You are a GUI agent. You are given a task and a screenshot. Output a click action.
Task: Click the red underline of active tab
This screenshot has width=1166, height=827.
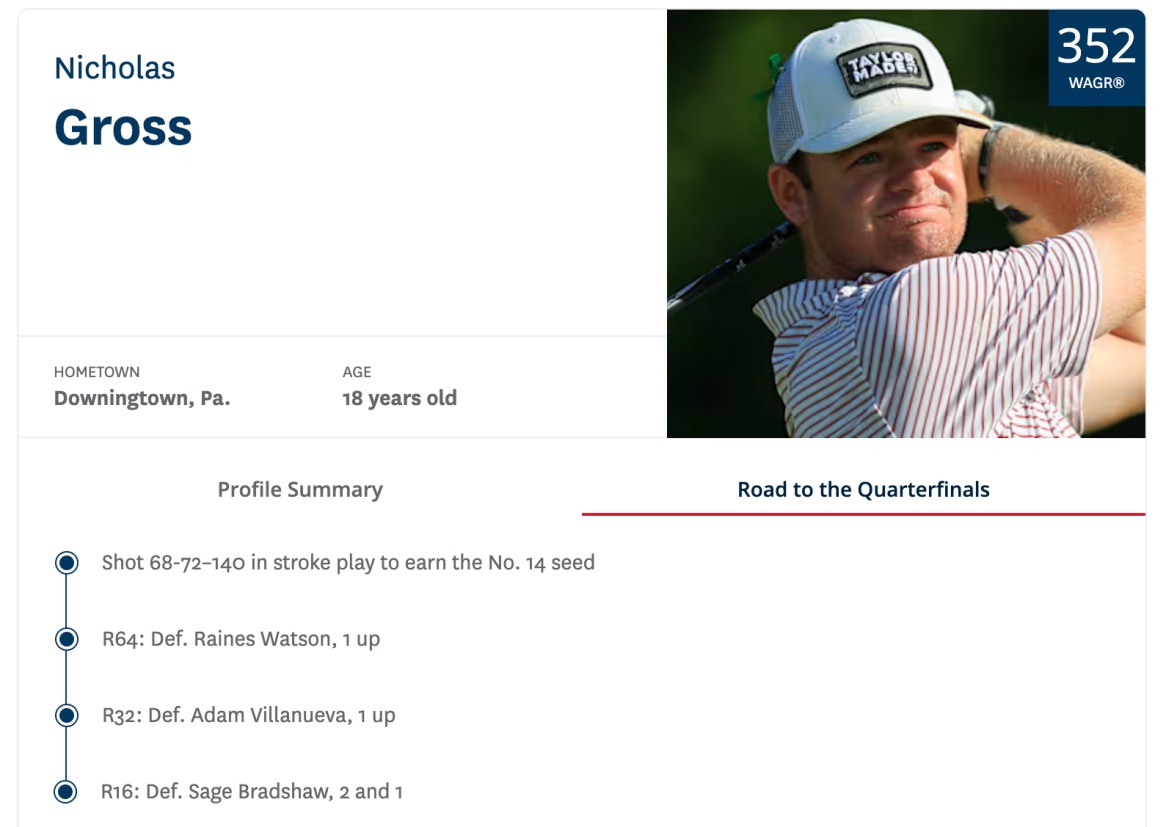tap(863, 514)
